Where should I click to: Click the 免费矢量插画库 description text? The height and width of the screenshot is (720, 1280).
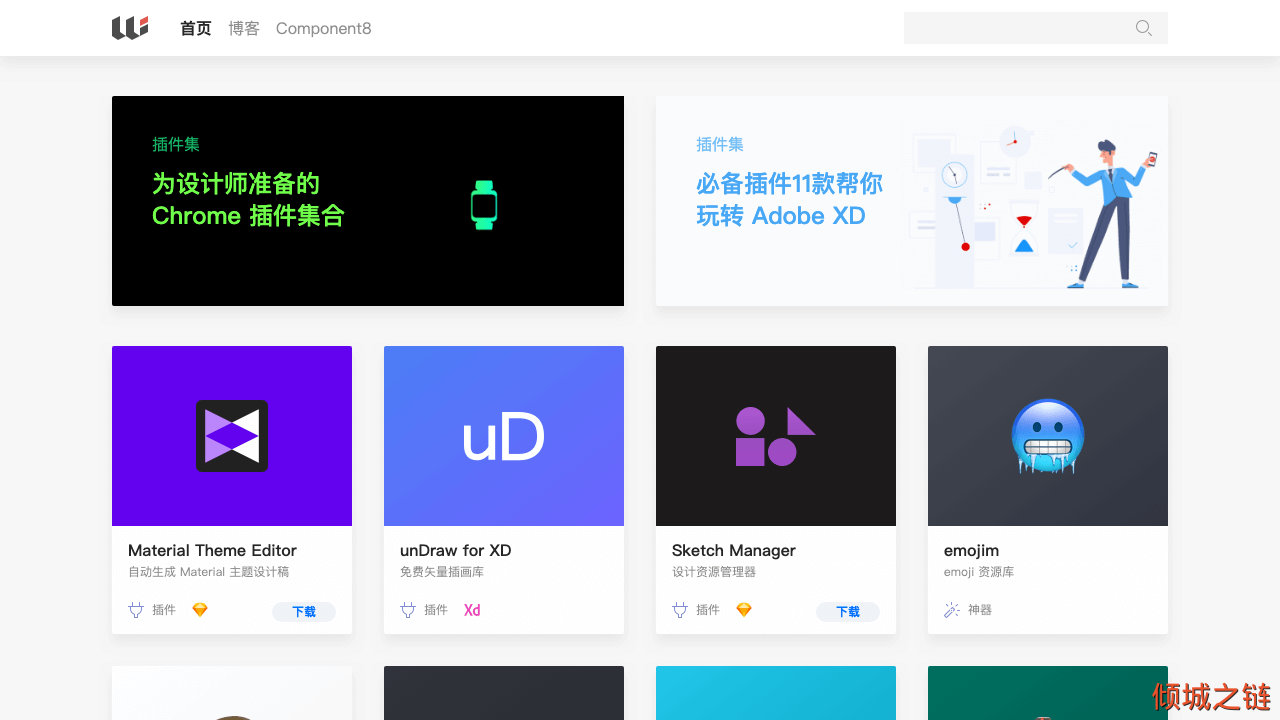[x=442, y=572]
